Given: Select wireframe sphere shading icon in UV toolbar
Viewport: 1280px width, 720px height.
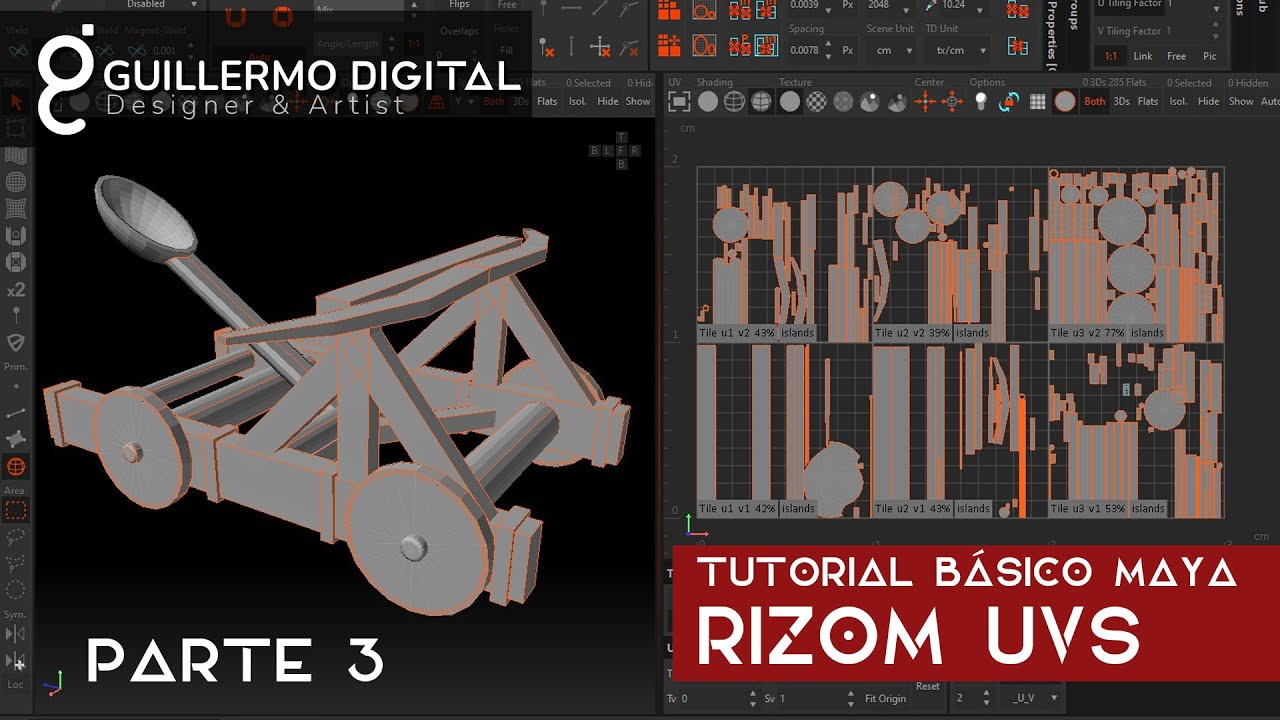Looking at the screenshot, I should (734, 101).
